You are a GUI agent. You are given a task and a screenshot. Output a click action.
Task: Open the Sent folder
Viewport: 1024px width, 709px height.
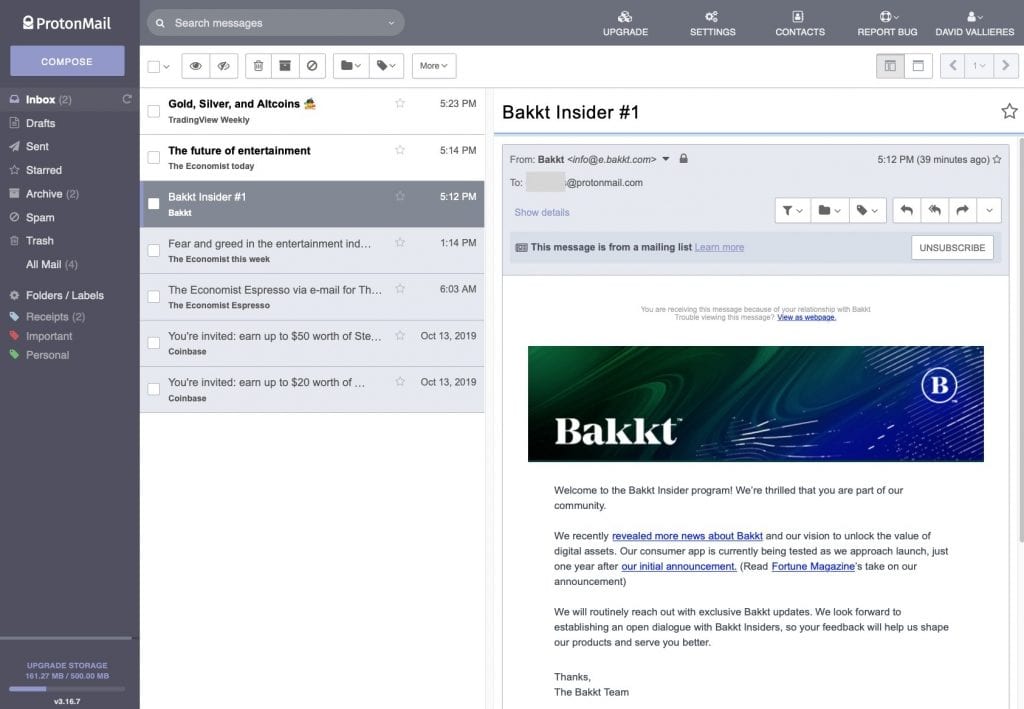pyautogui.click(x=37, y=146)
